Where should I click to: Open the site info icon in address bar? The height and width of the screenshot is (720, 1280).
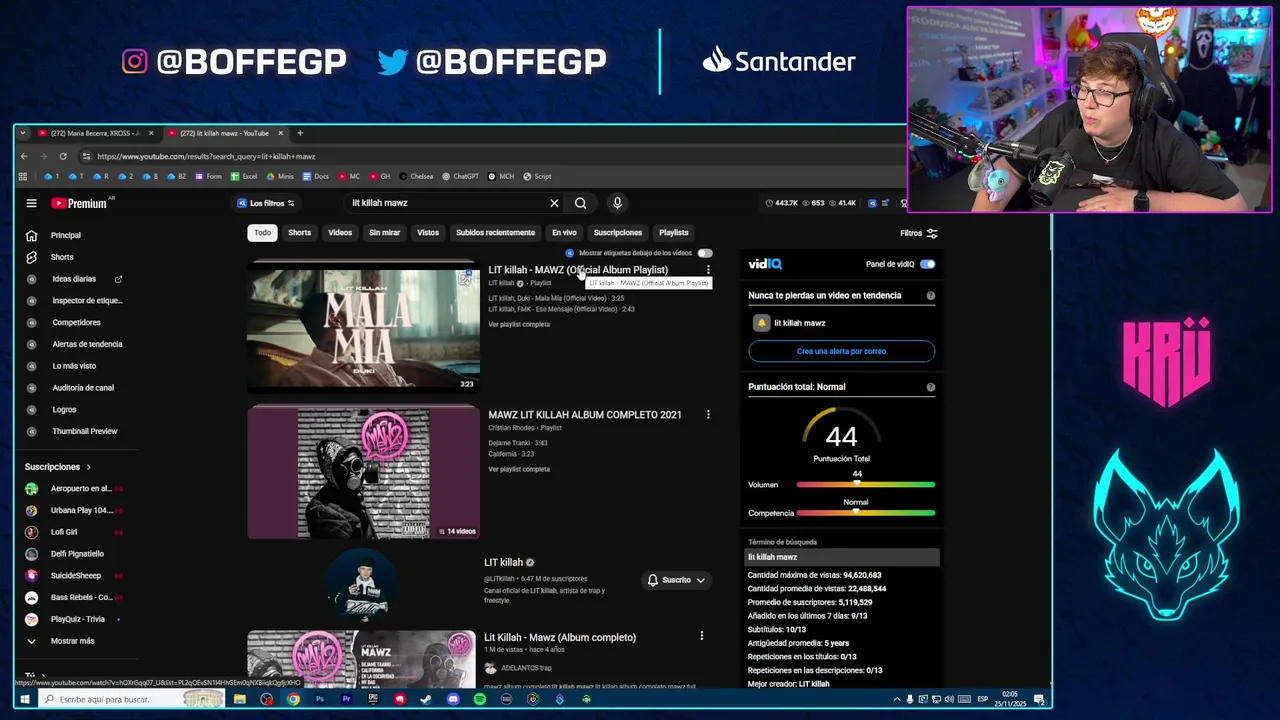[x=87, y=156]
